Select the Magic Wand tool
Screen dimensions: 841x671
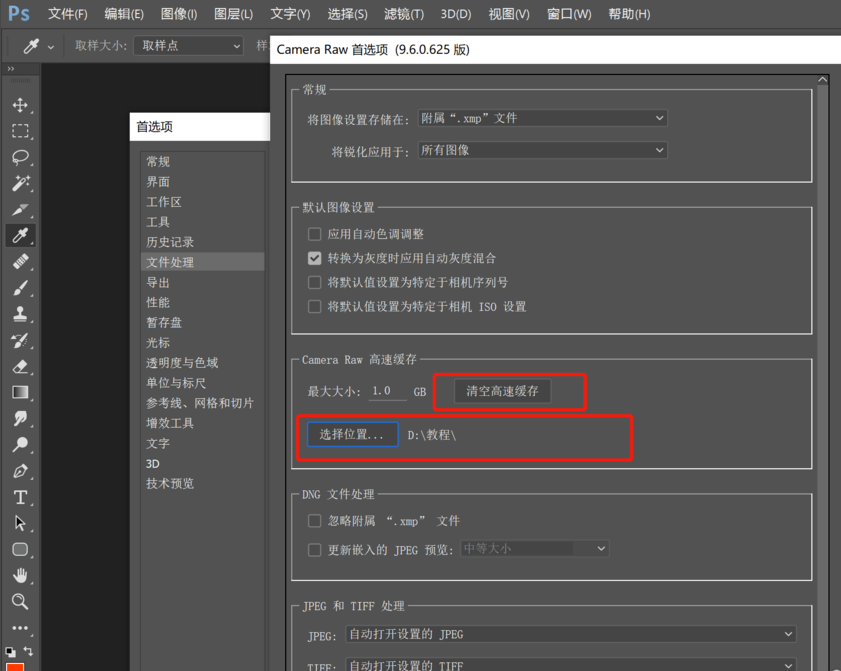[20, 183]
